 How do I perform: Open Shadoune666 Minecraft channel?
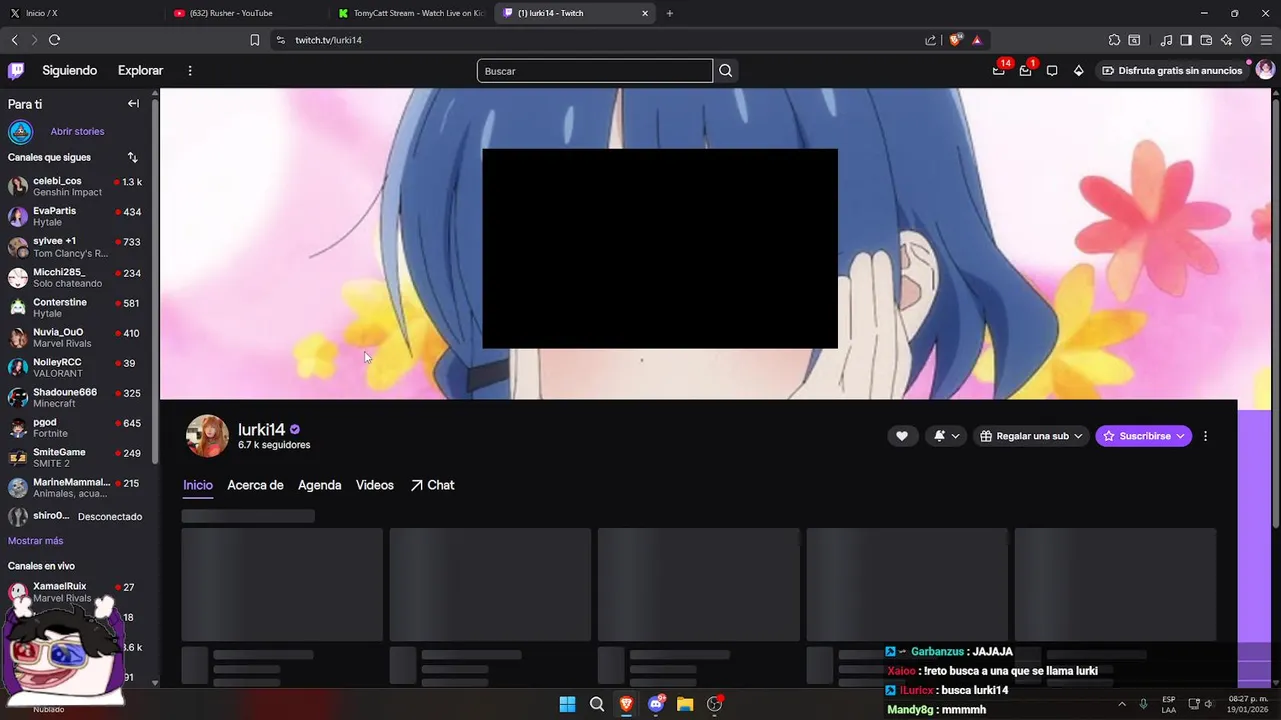[75, 397]
